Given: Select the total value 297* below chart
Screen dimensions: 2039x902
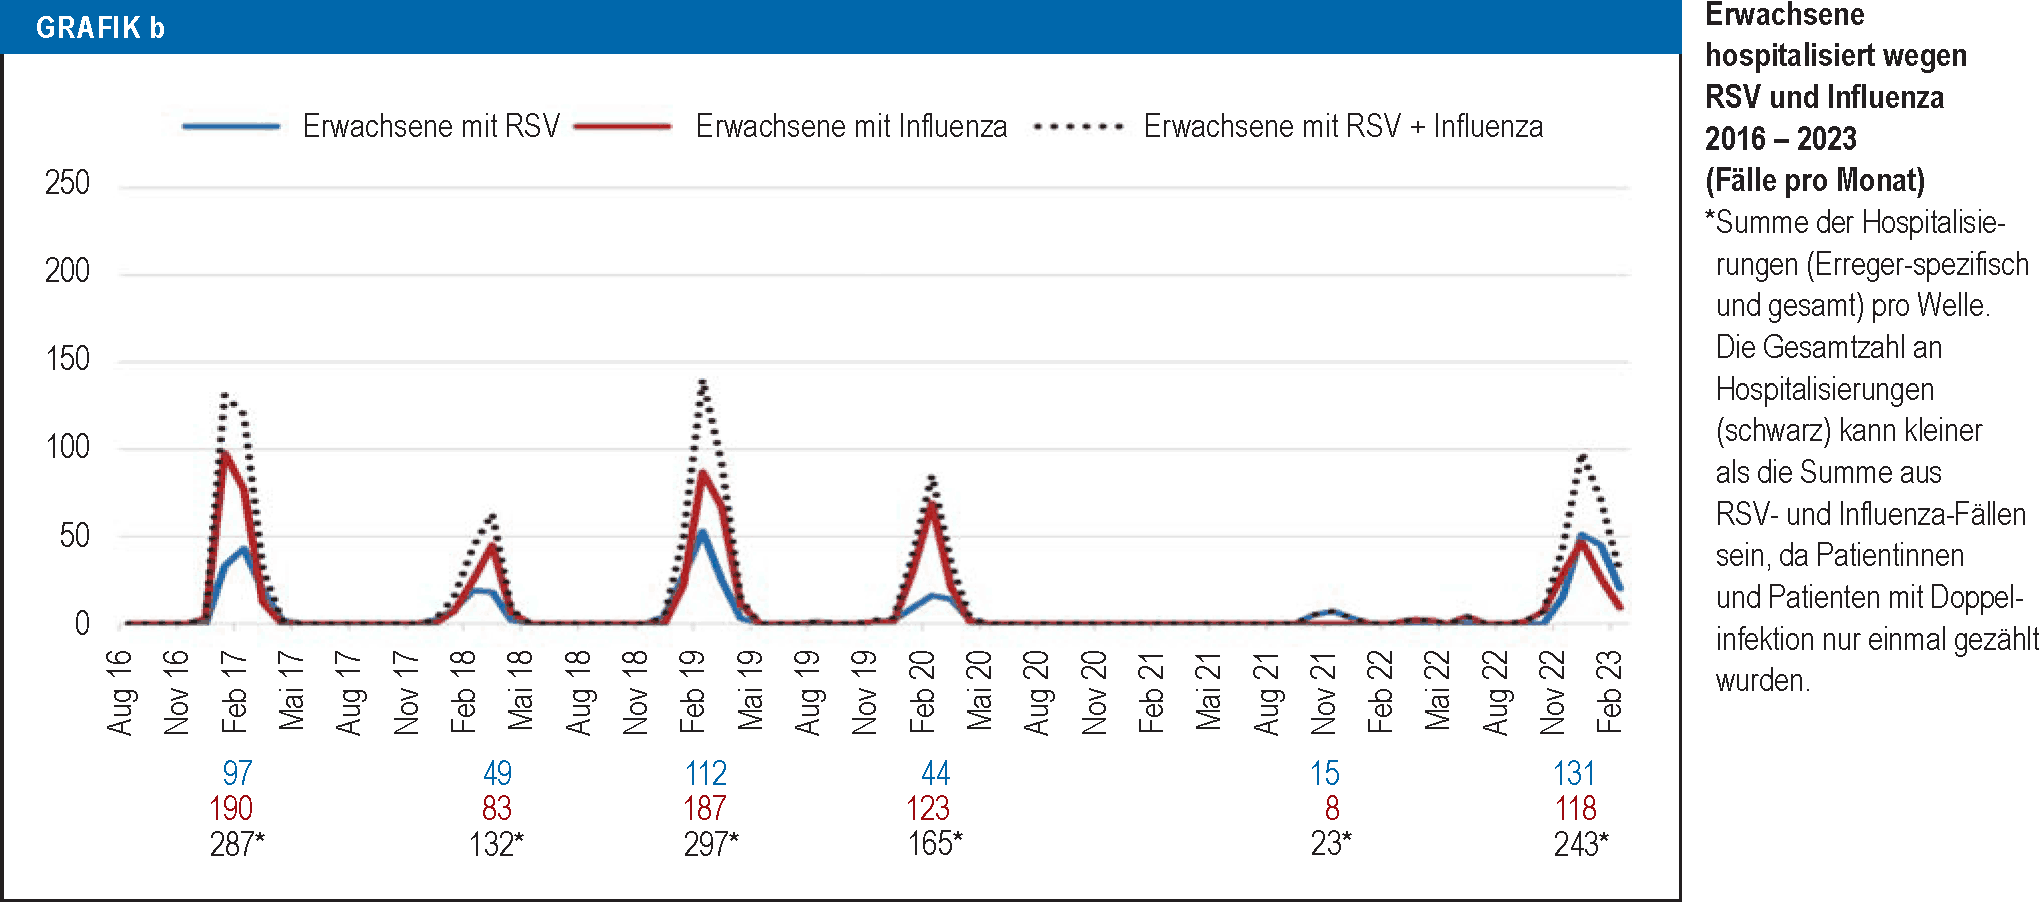Looking at the screenshot, I should click(x=710, y=844).
